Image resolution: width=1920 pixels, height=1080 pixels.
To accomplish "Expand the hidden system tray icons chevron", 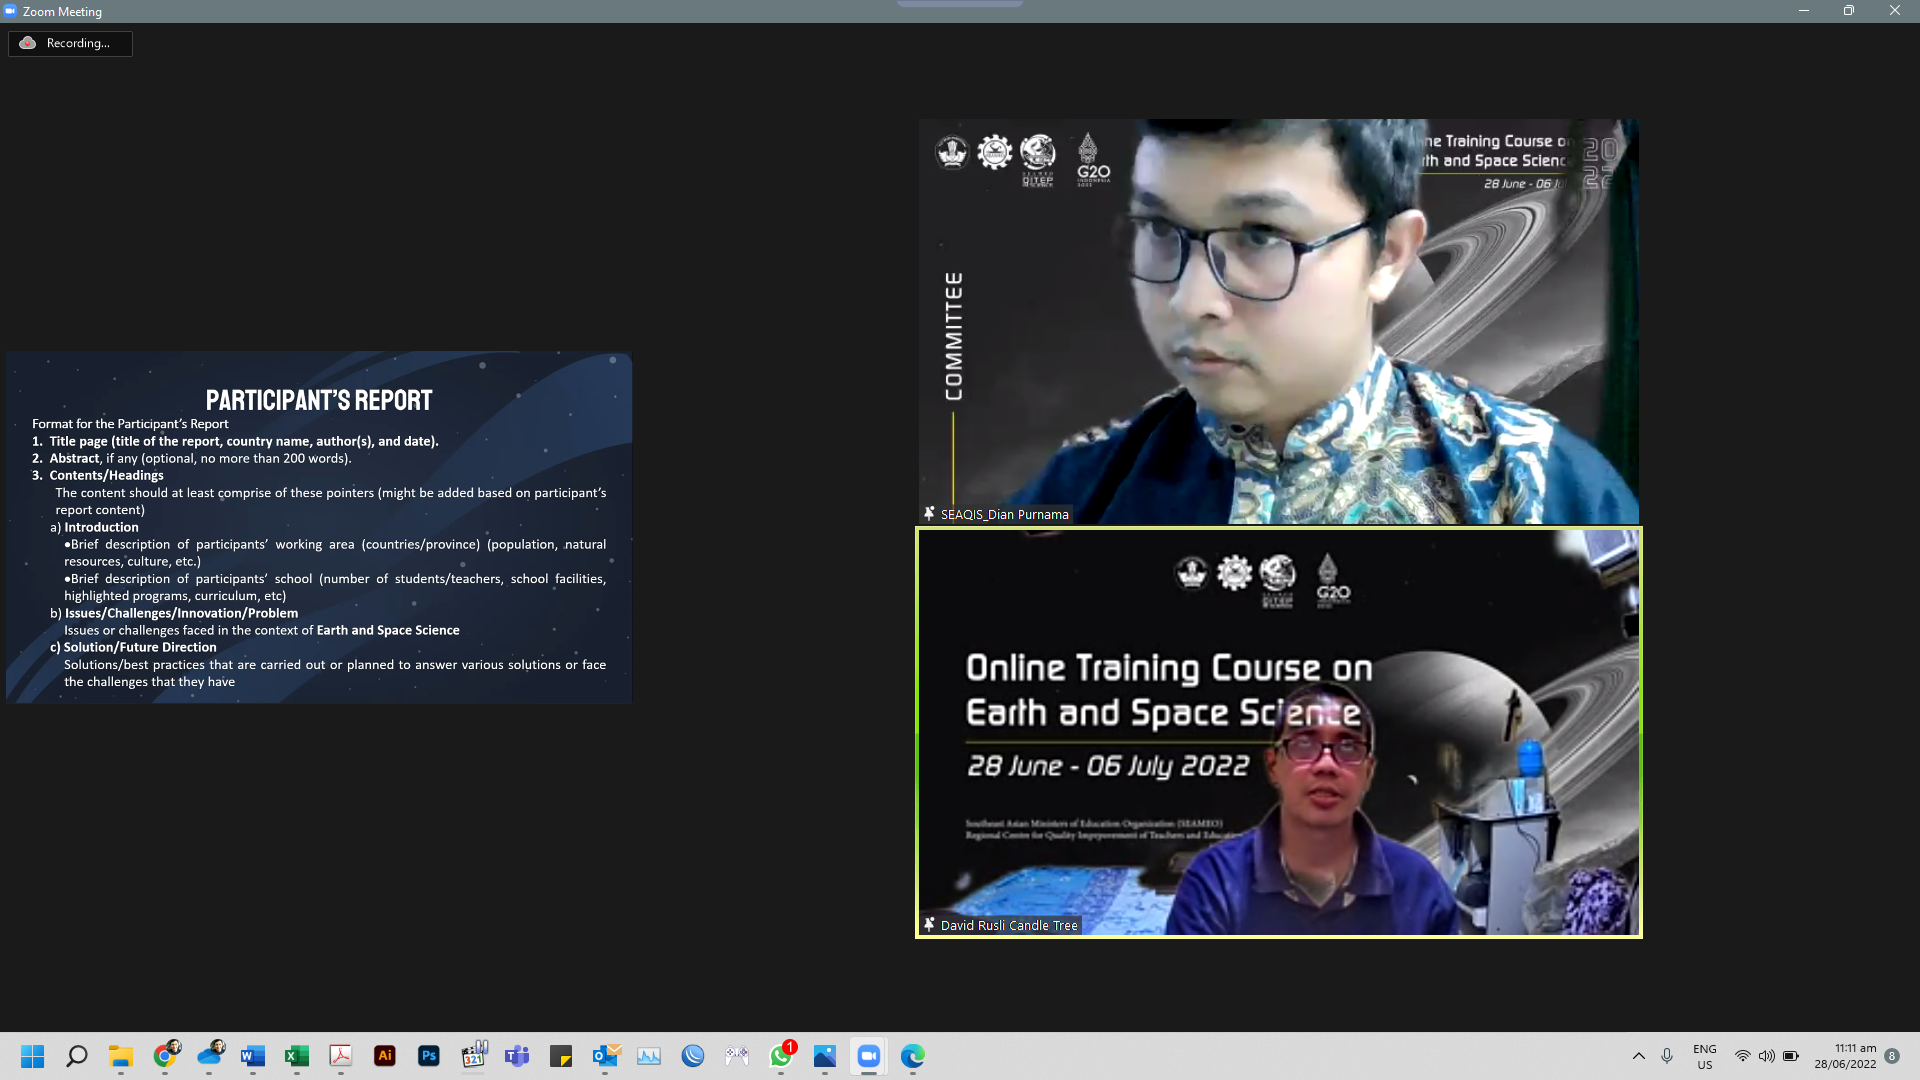I will click(x=1638, y=1056).
